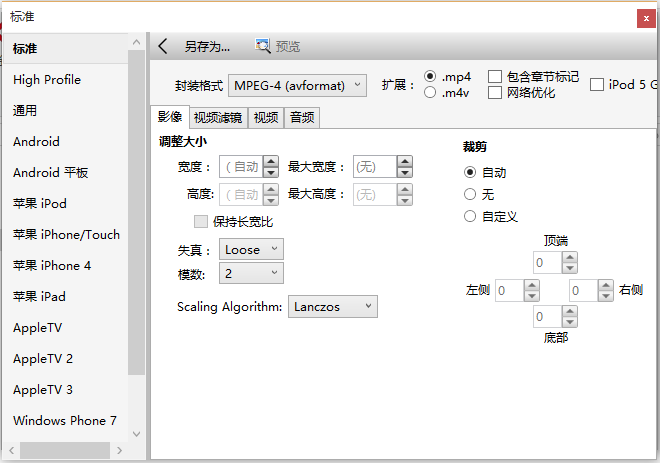The width and height of the screenshot is (660, 463).
Task: Select 苹果 iPod preset
Action: tap(65, 203)
